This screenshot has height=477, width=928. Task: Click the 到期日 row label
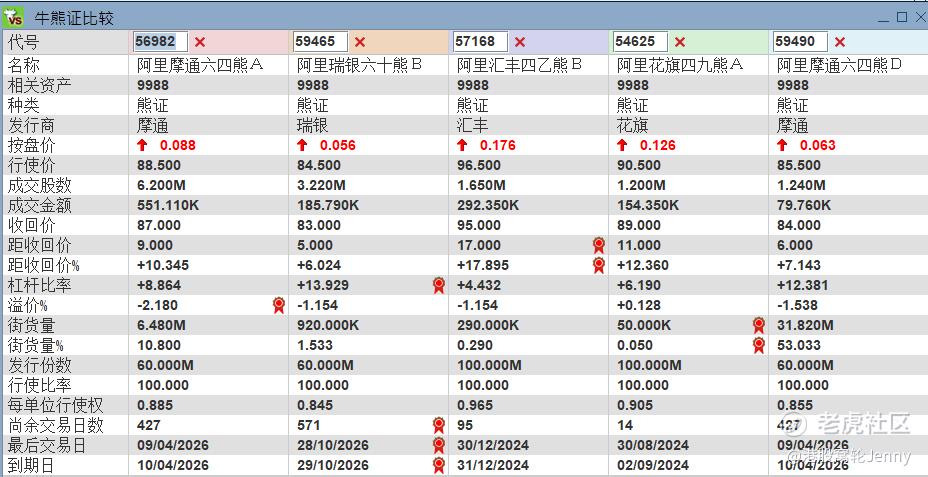click(x=31, y=465)
